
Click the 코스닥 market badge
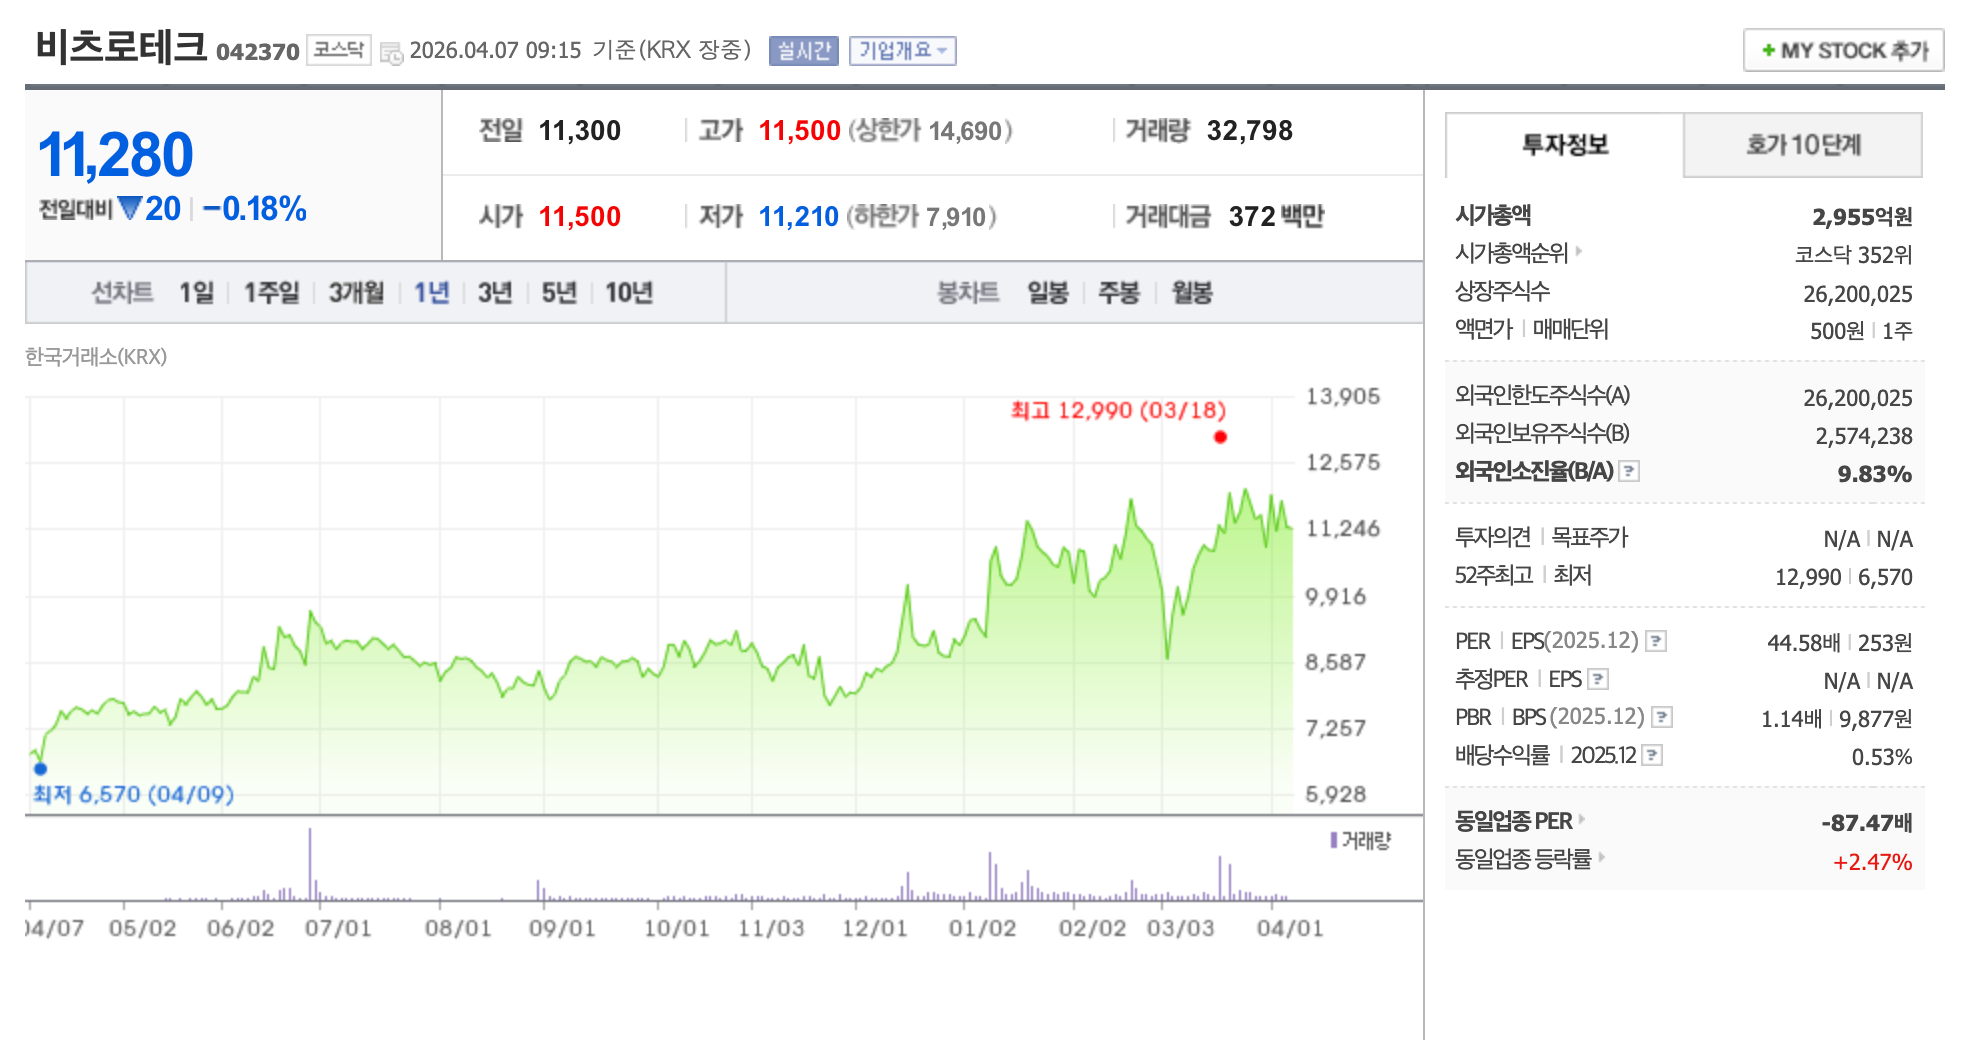(338, 50)
